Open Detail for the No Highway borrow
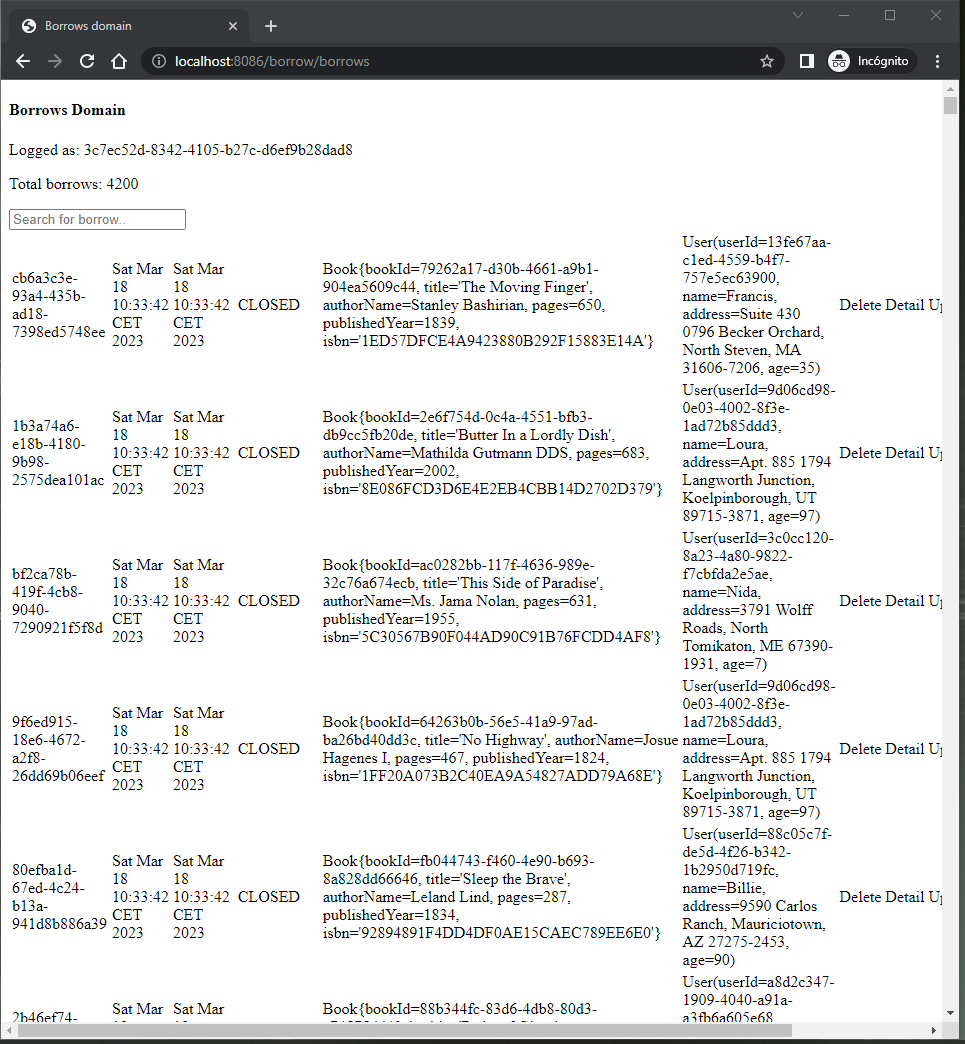The width and height of the screenshot is (965, 1044). 904,749
